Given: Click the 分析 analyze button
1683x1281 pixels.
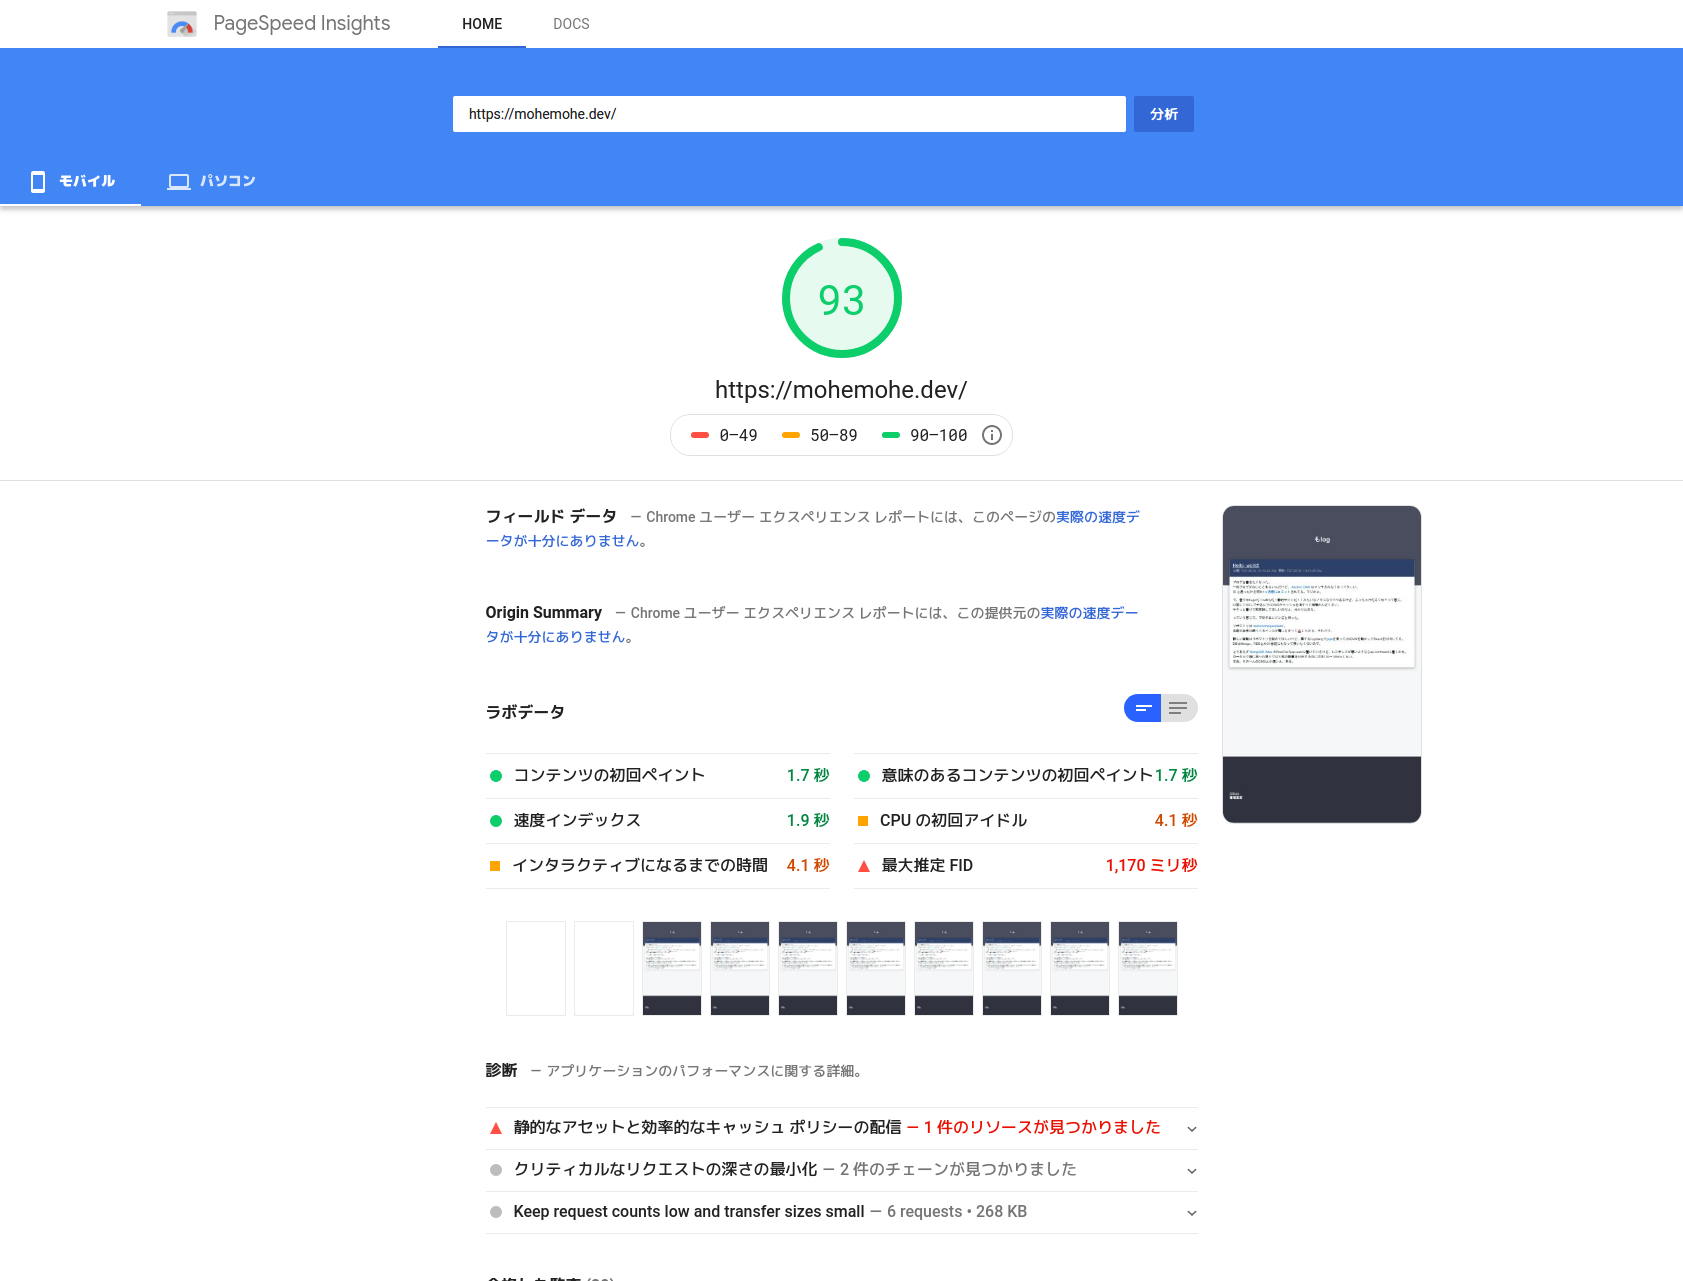Looking at the screenshot, I should pos(1164,114).
